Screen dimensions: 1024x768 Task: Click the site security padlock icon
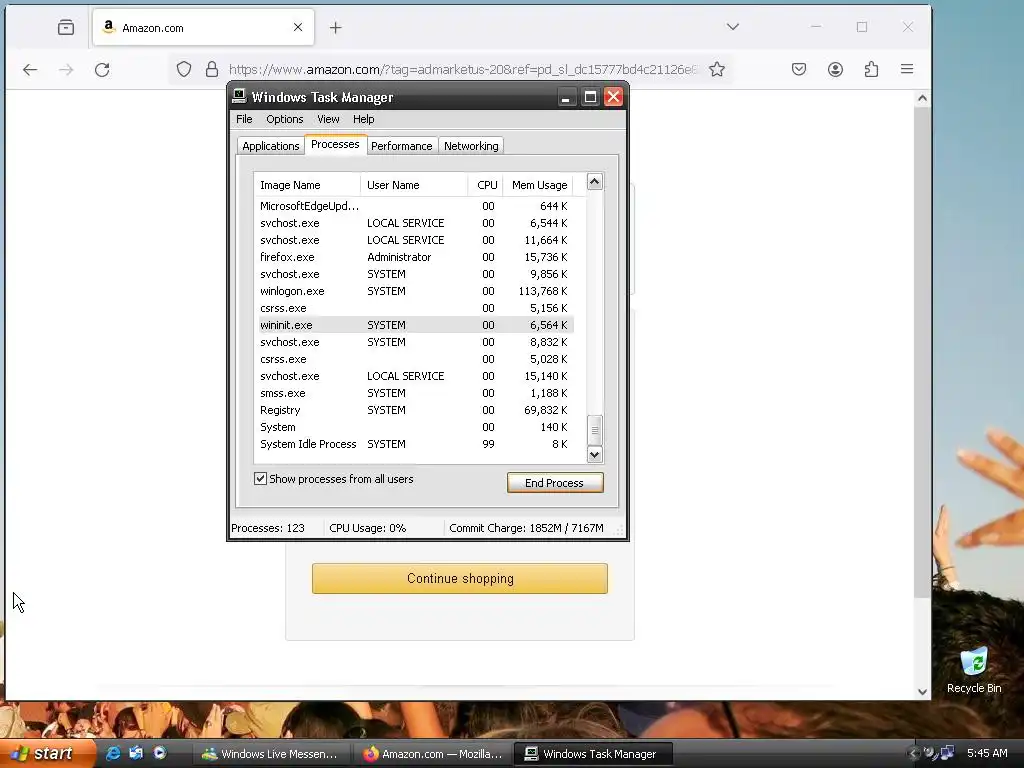coord(212,69)
